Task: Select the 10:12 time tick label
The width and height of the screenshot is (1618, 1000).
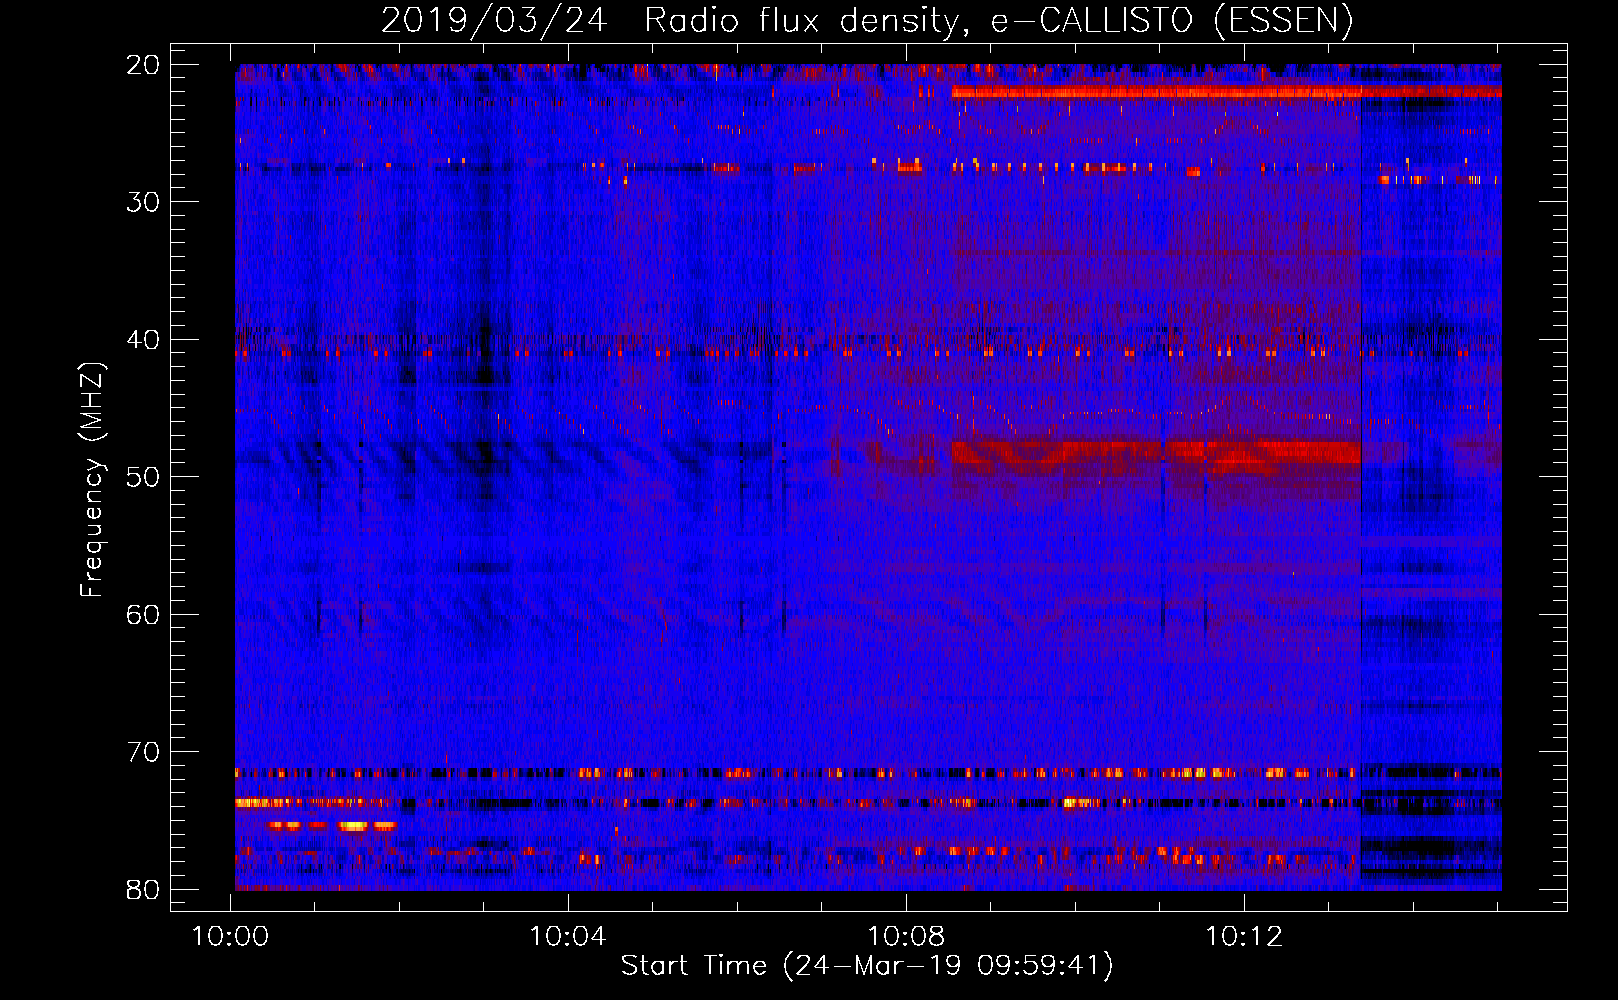Action: (x=1244, y=937)
